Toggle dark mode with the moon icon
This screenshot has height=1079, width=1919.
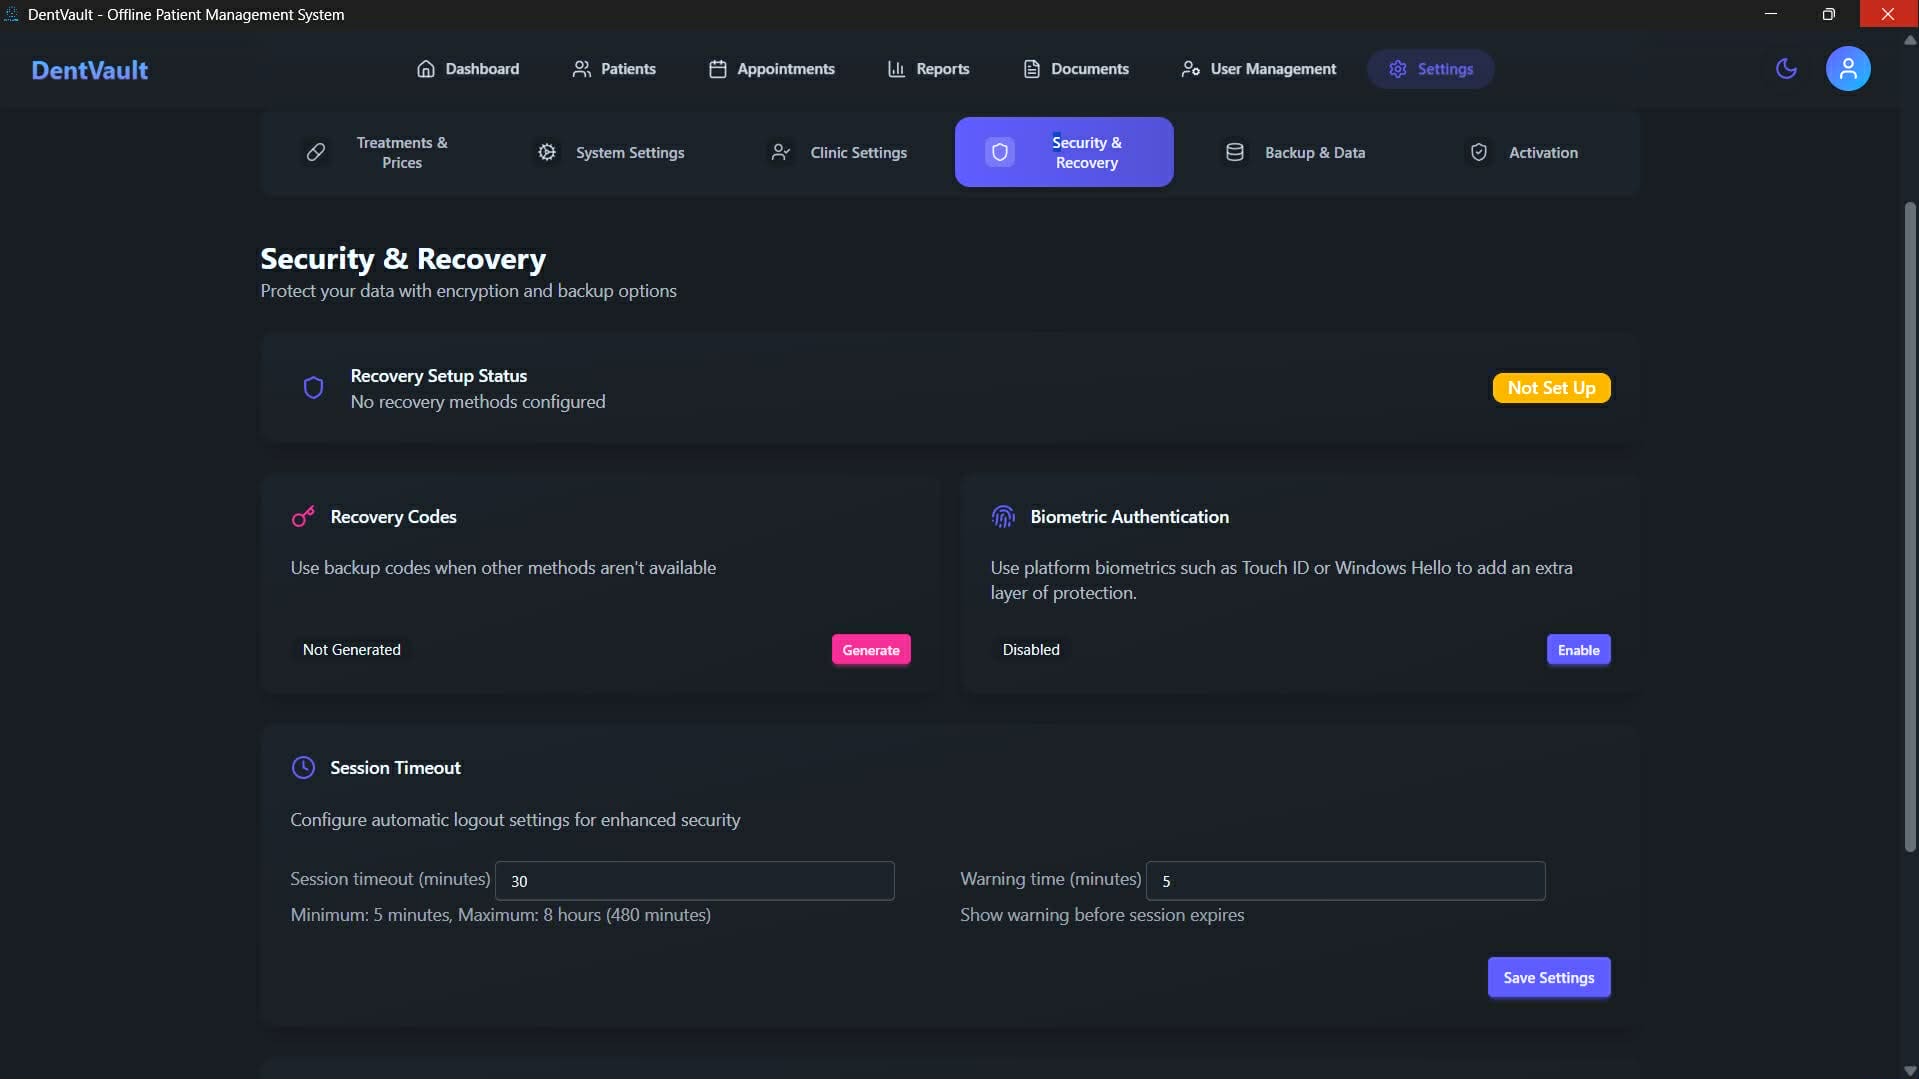1787,68
